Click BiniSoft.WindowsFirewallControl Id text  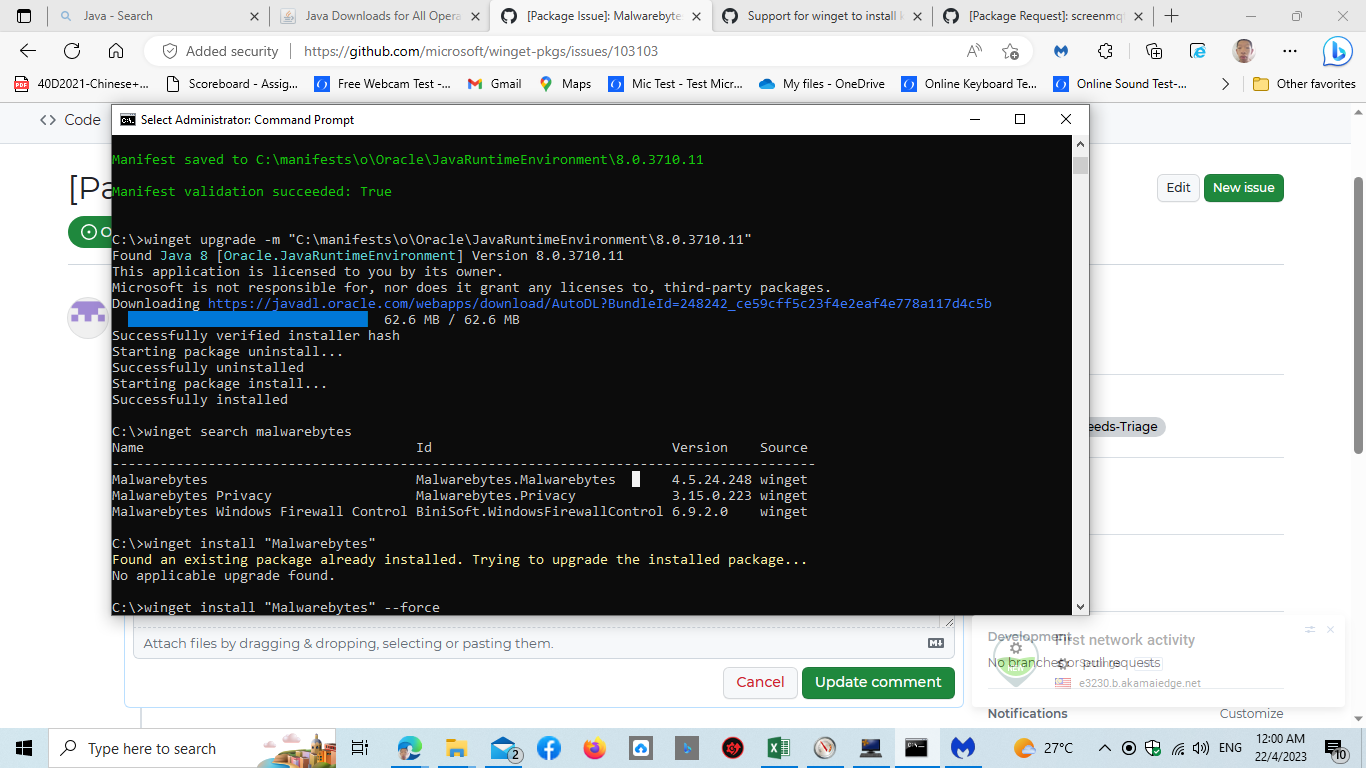click(x=540, y=512)
